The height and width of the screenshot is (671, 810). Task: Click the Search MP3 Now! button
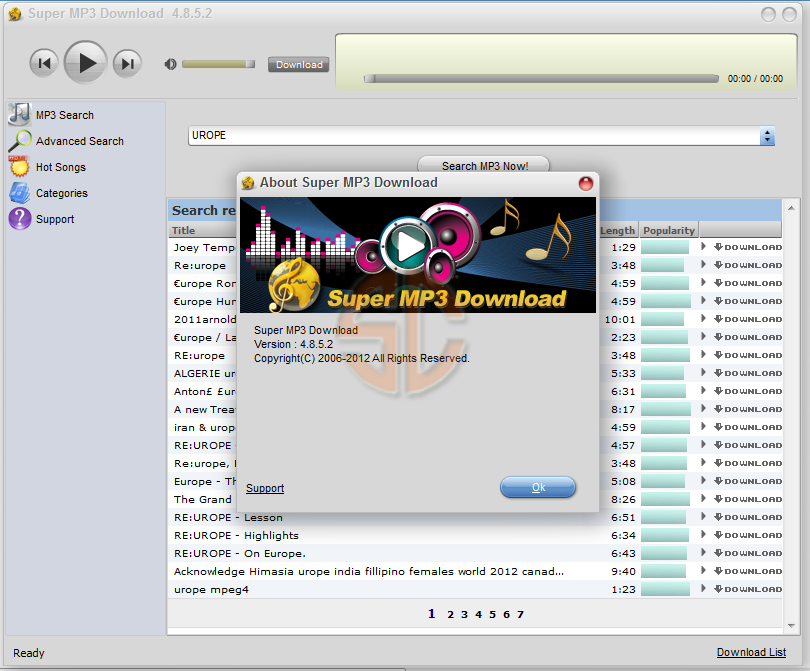[485, 166]
